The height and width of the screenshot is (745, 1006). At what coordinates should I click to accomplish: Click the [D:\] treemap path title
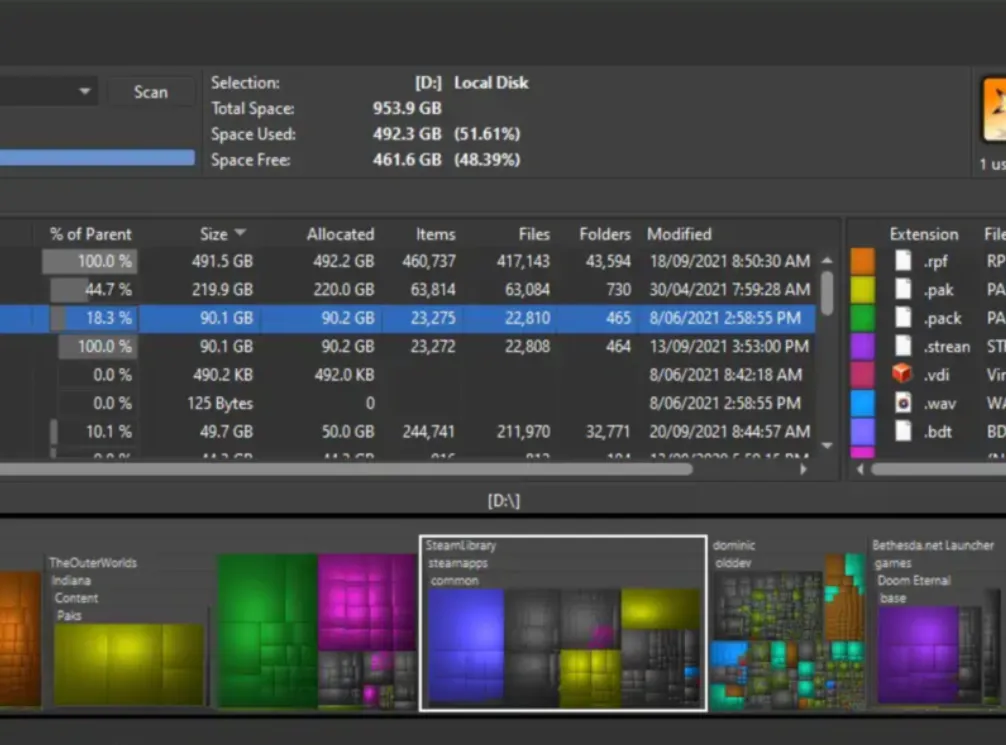pos(503,501)
